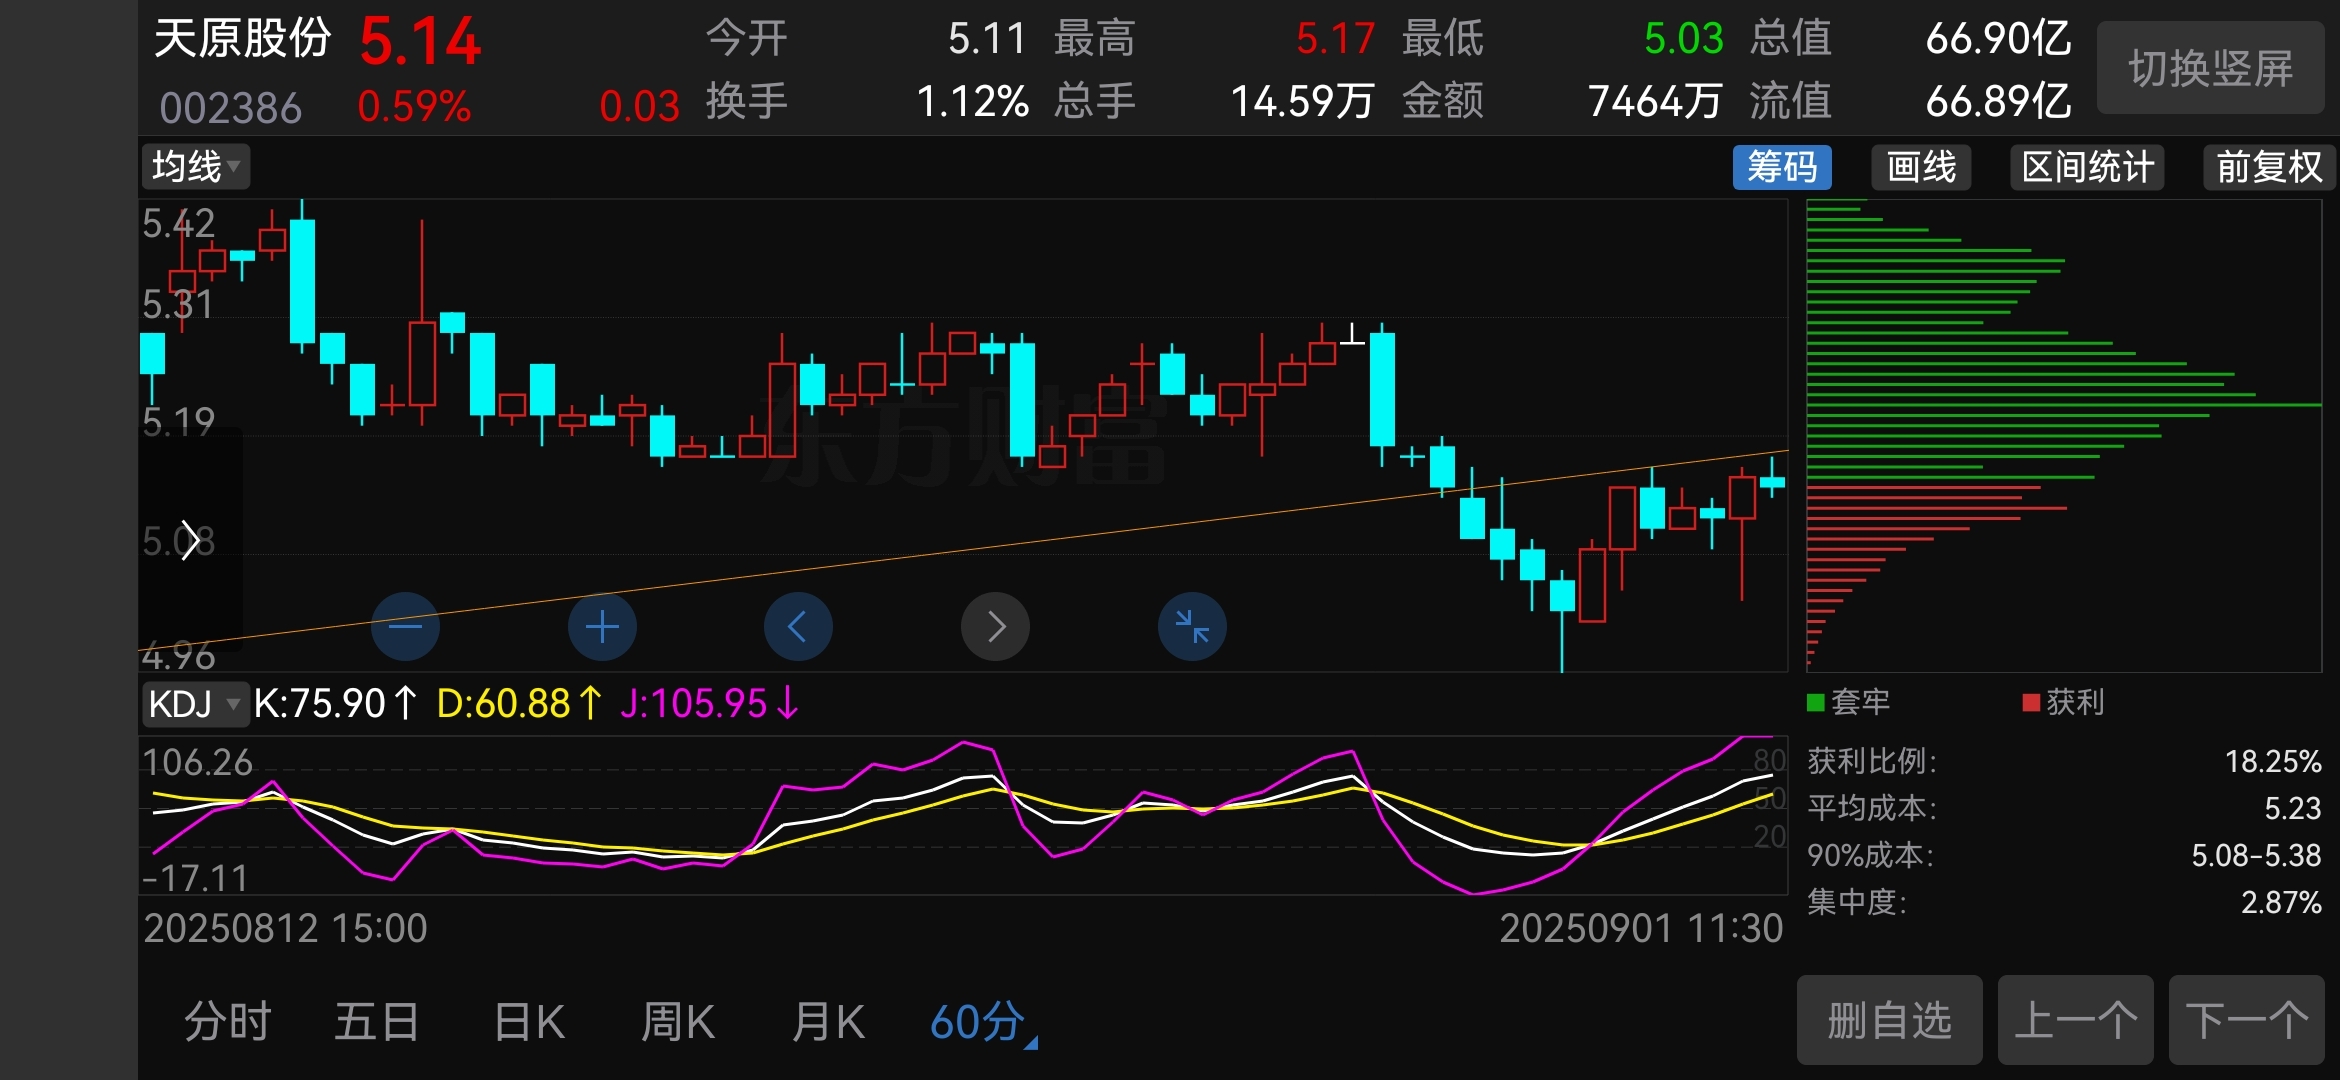Tap the 金额 value 7464万

click(1655, 101)
